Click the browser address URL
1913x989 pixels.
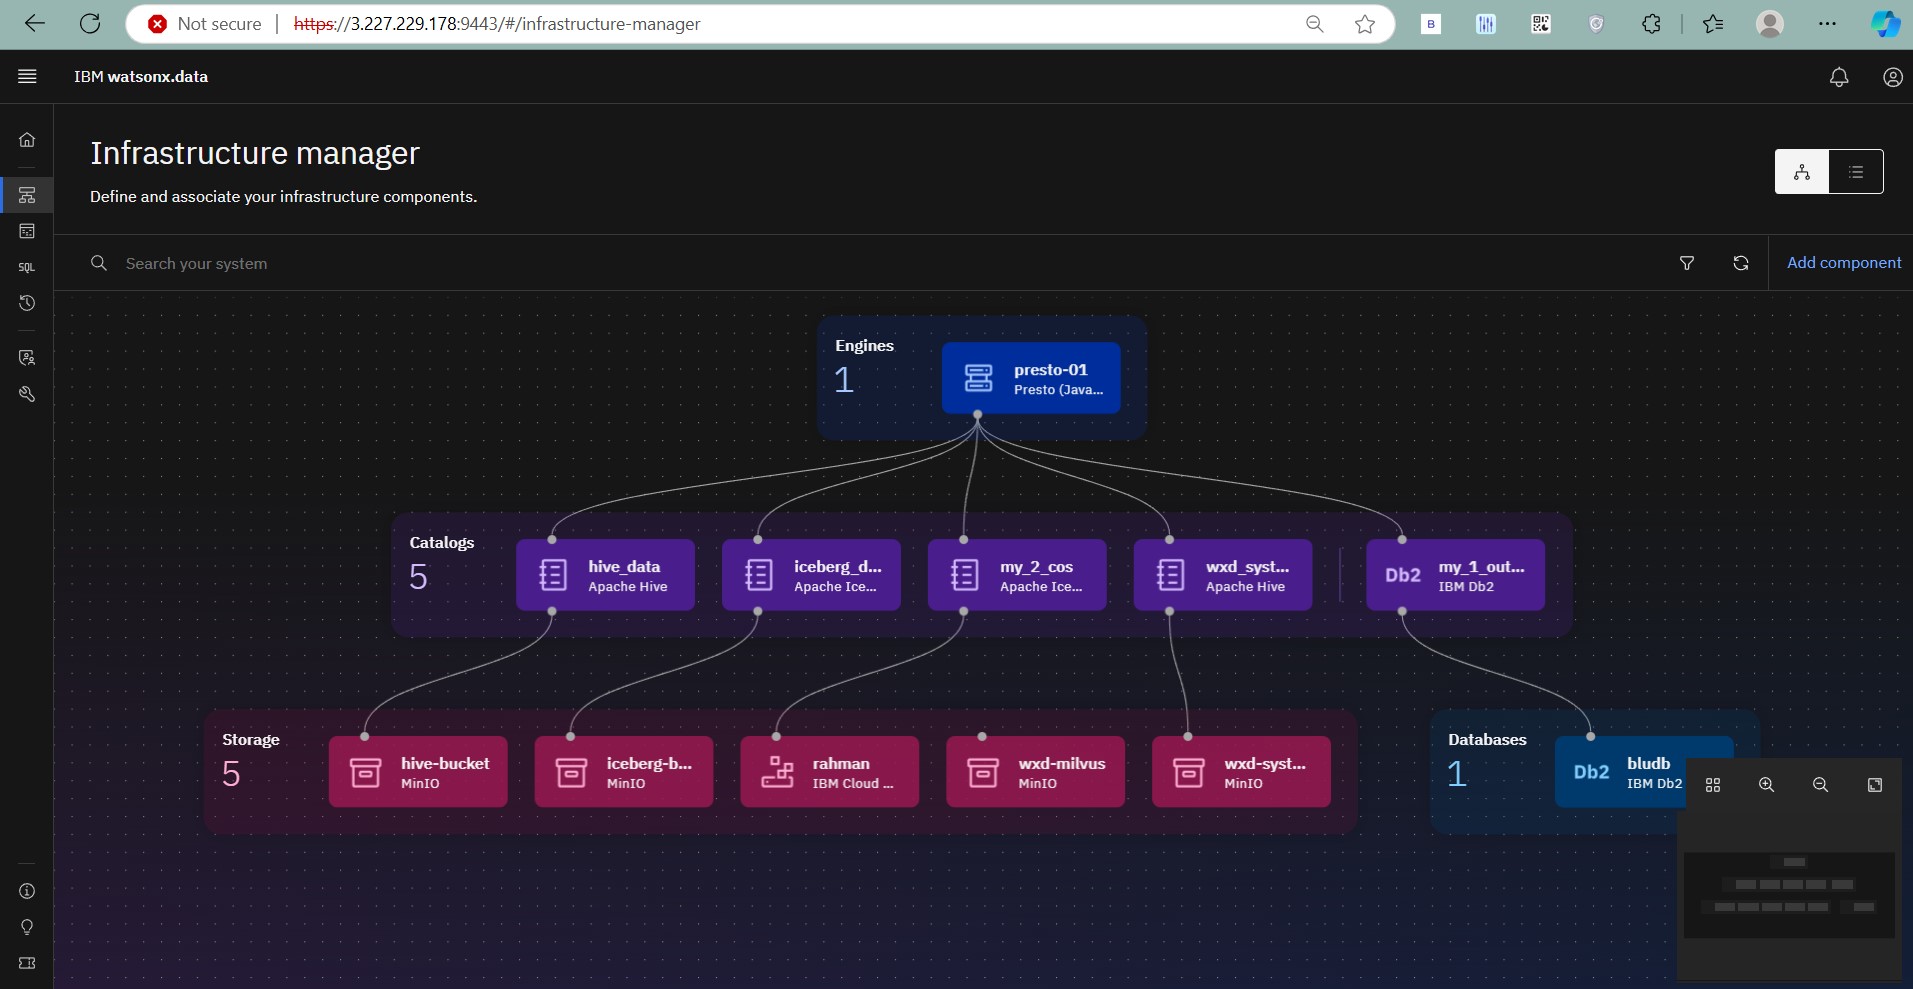click(x=497, y=24)
